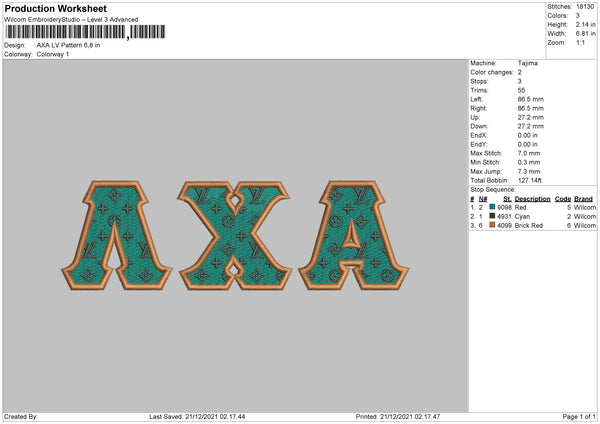Click the Up value '27.2 mm'

click(530, 117)
